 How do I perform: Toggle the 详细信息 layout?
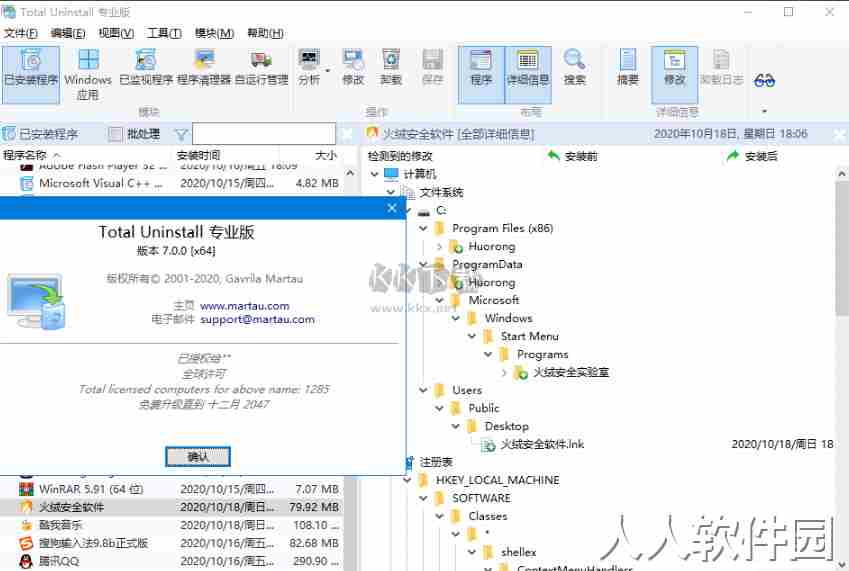click(x=528, y=74)
